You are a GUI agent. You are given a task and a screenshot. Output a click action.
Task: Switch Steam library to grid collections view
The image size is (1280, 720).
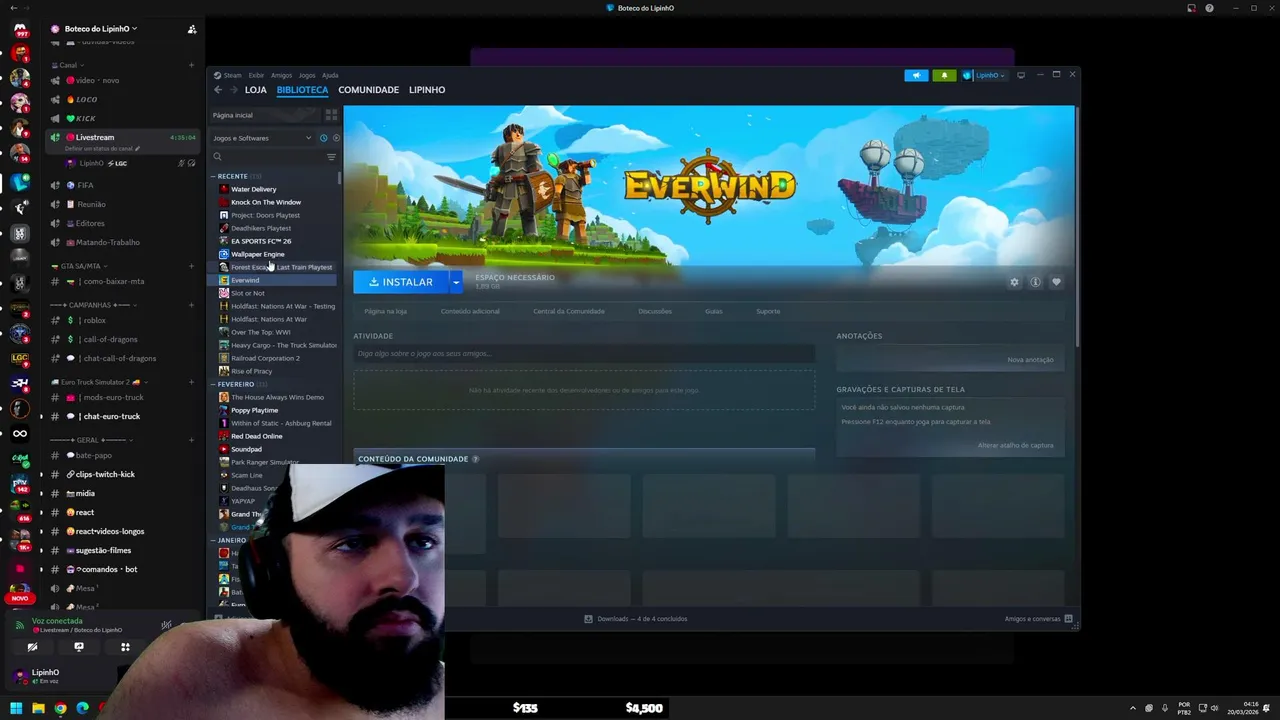(332, 115)
